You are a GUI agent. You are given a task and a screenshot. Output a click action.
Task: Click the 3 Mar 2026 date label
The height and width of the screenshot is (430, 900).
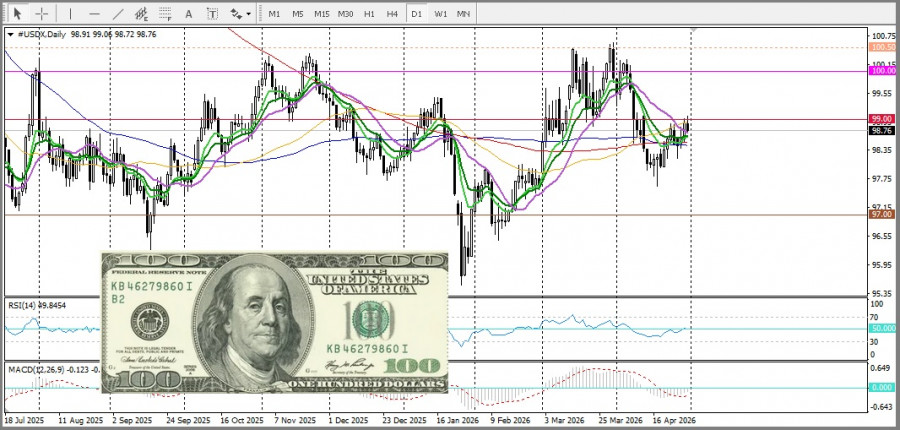[566, 420]
